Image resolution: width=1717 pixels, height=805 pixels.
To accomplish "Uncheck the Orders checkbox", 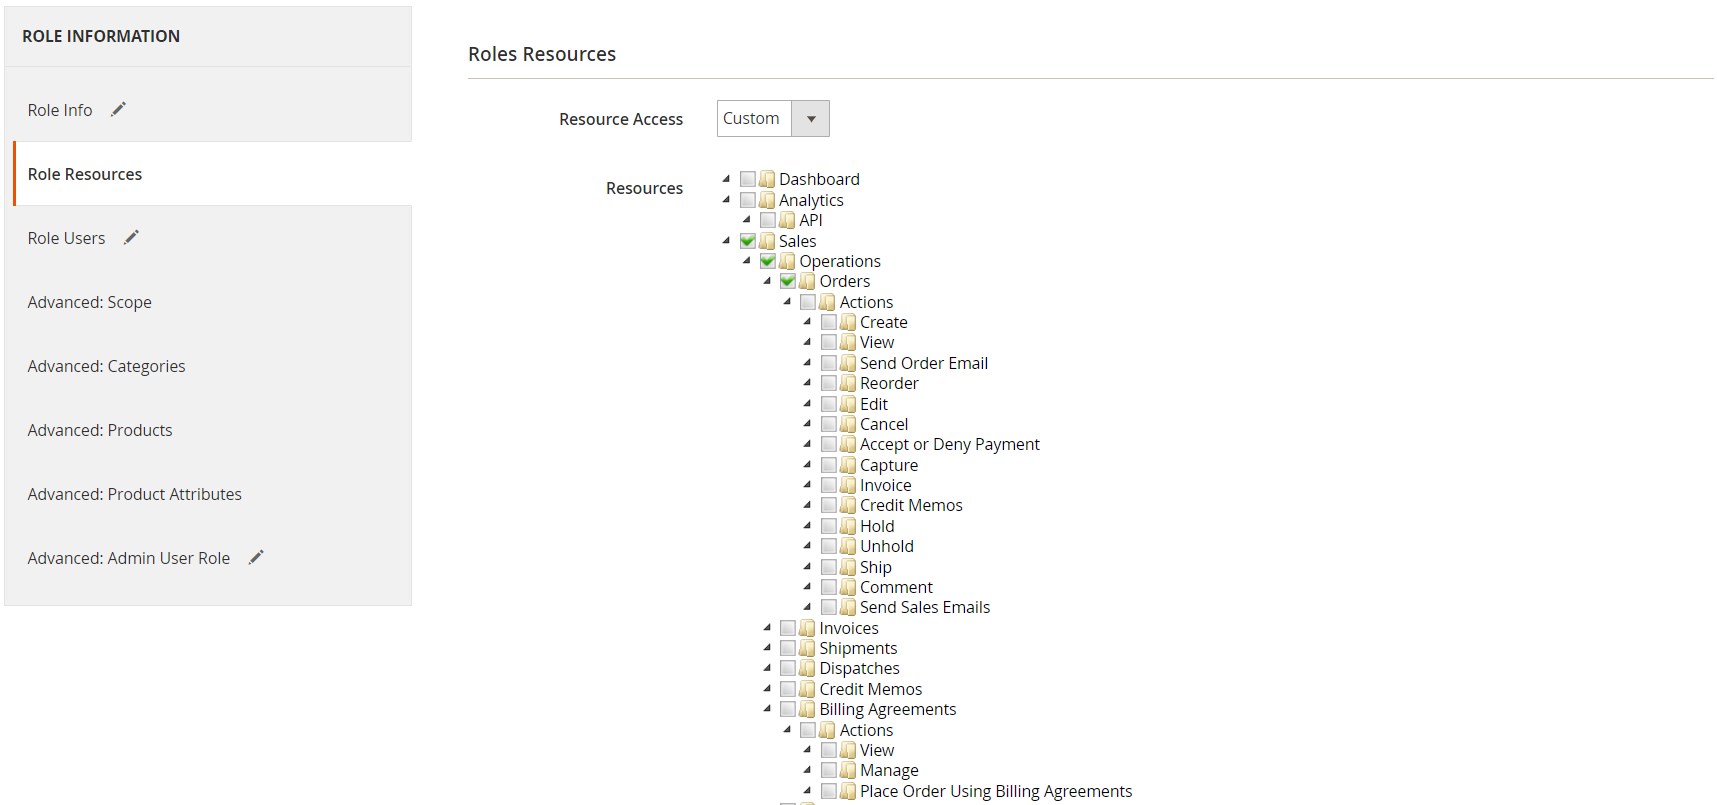I will pyautogui.click(x=788, y=281).
